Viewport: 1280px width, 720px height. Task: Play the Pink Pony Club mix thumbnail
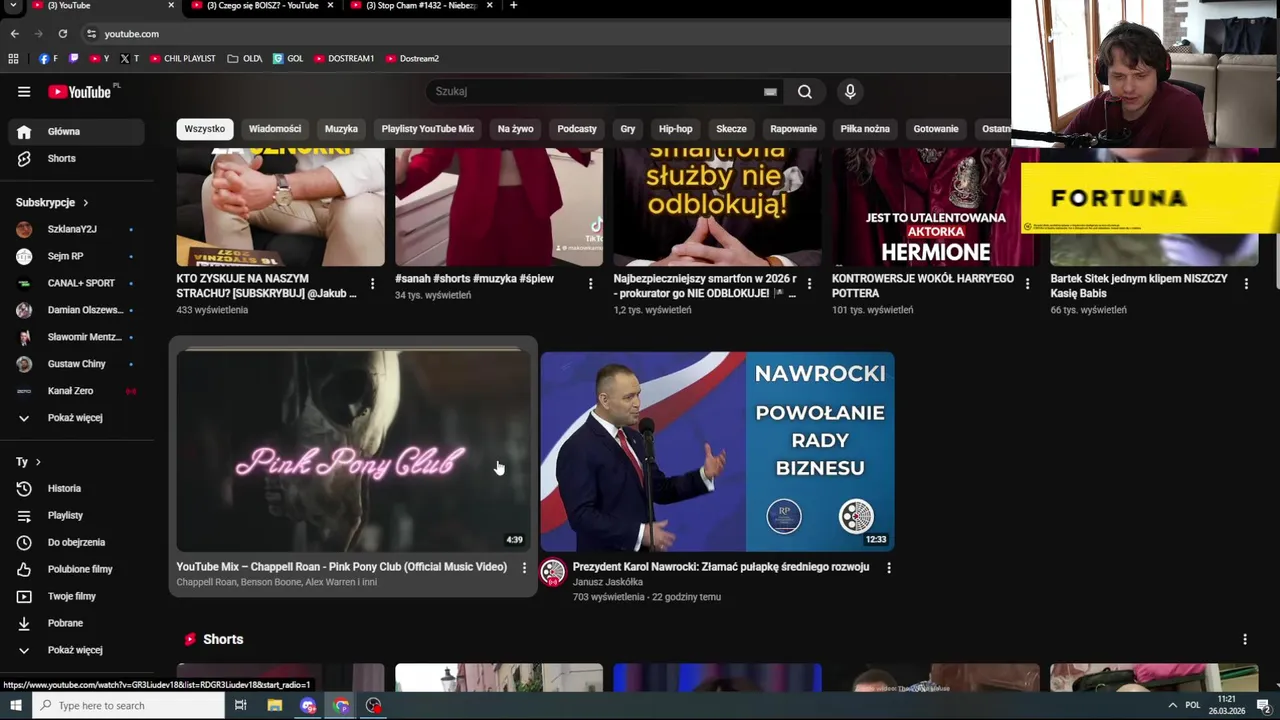pyautogui.click(x=353, y=450)
